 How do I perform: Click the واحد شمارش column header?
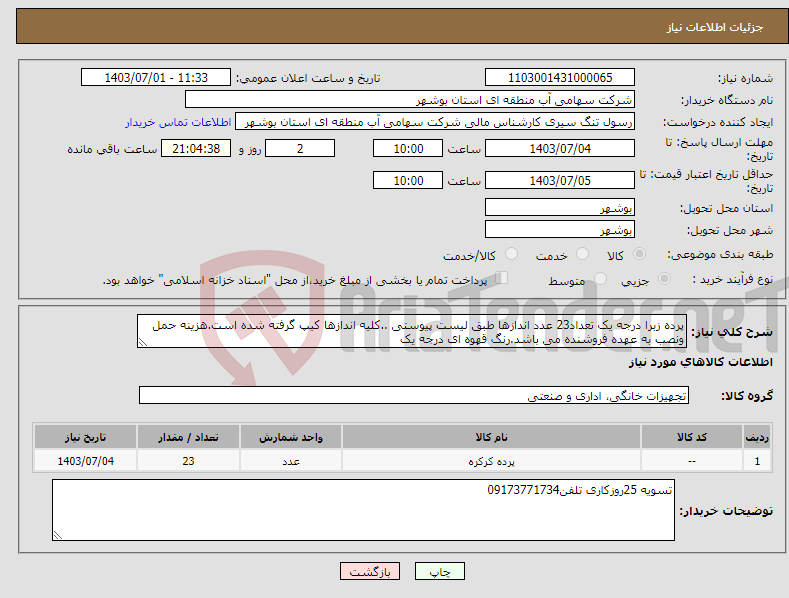click(x=291, y=437)
